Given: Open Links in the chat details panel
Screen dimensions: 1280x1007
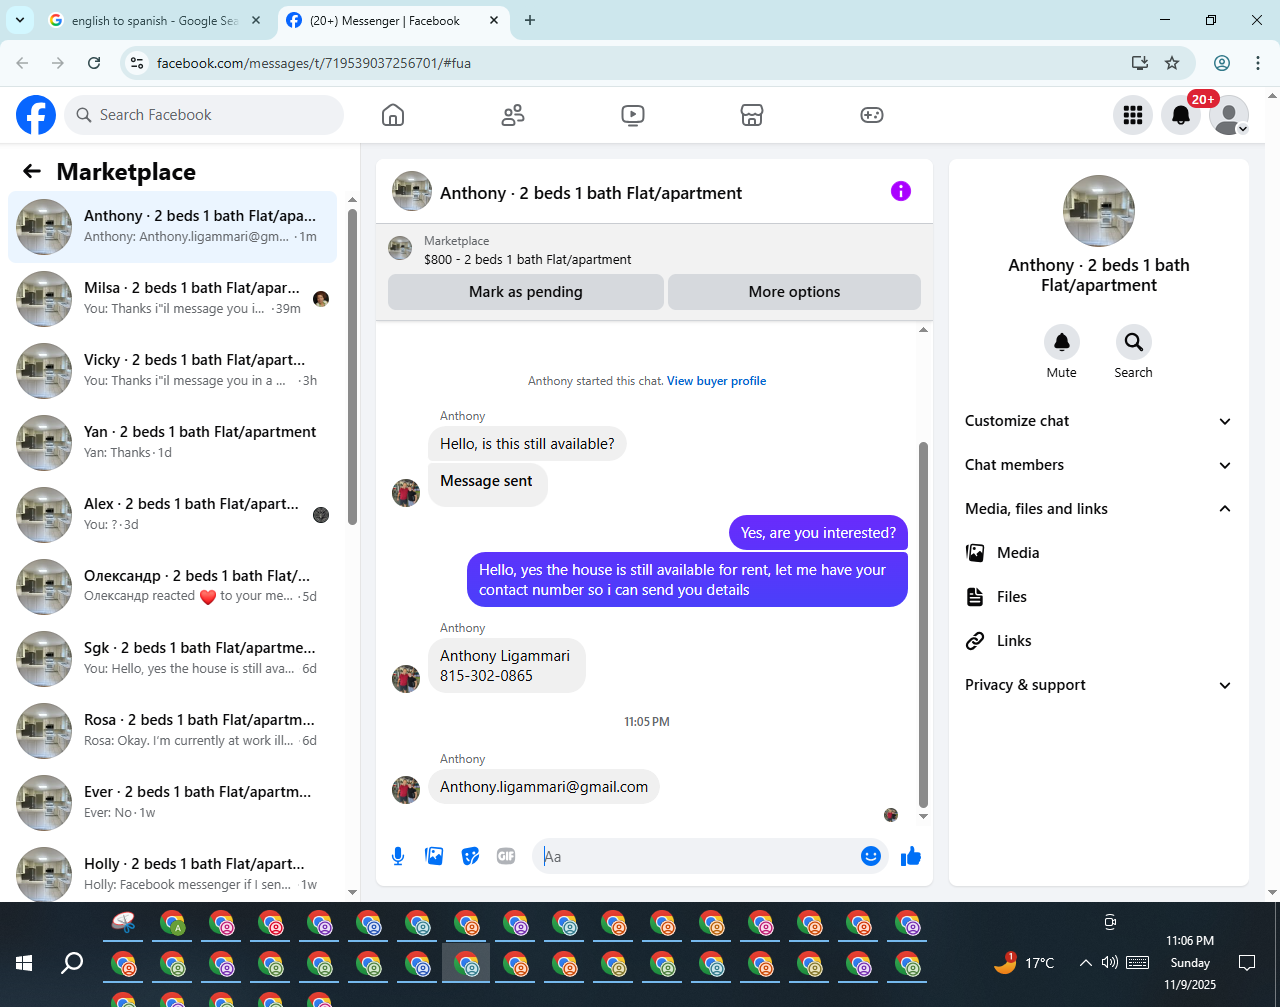Looking at the screenshot, I should coord(1099,641).
